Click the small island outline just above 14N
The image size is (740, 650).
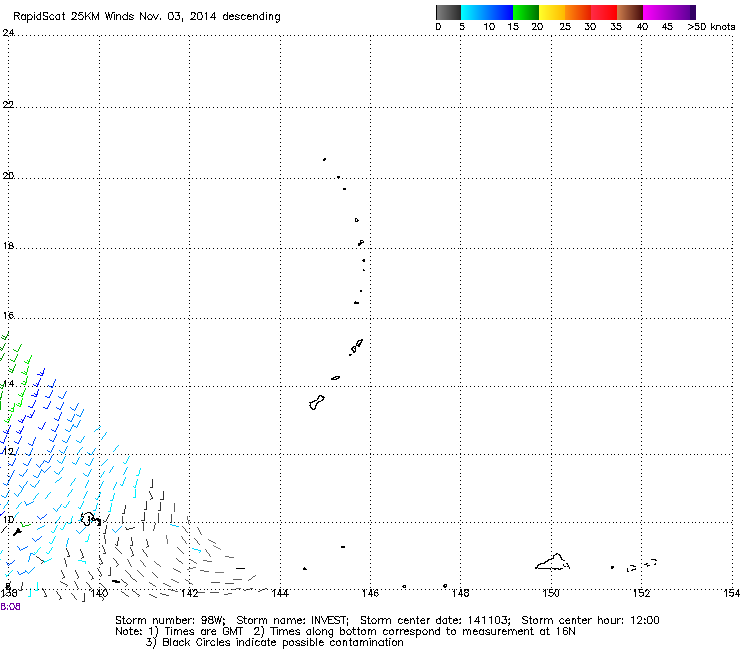coord(336,378)
